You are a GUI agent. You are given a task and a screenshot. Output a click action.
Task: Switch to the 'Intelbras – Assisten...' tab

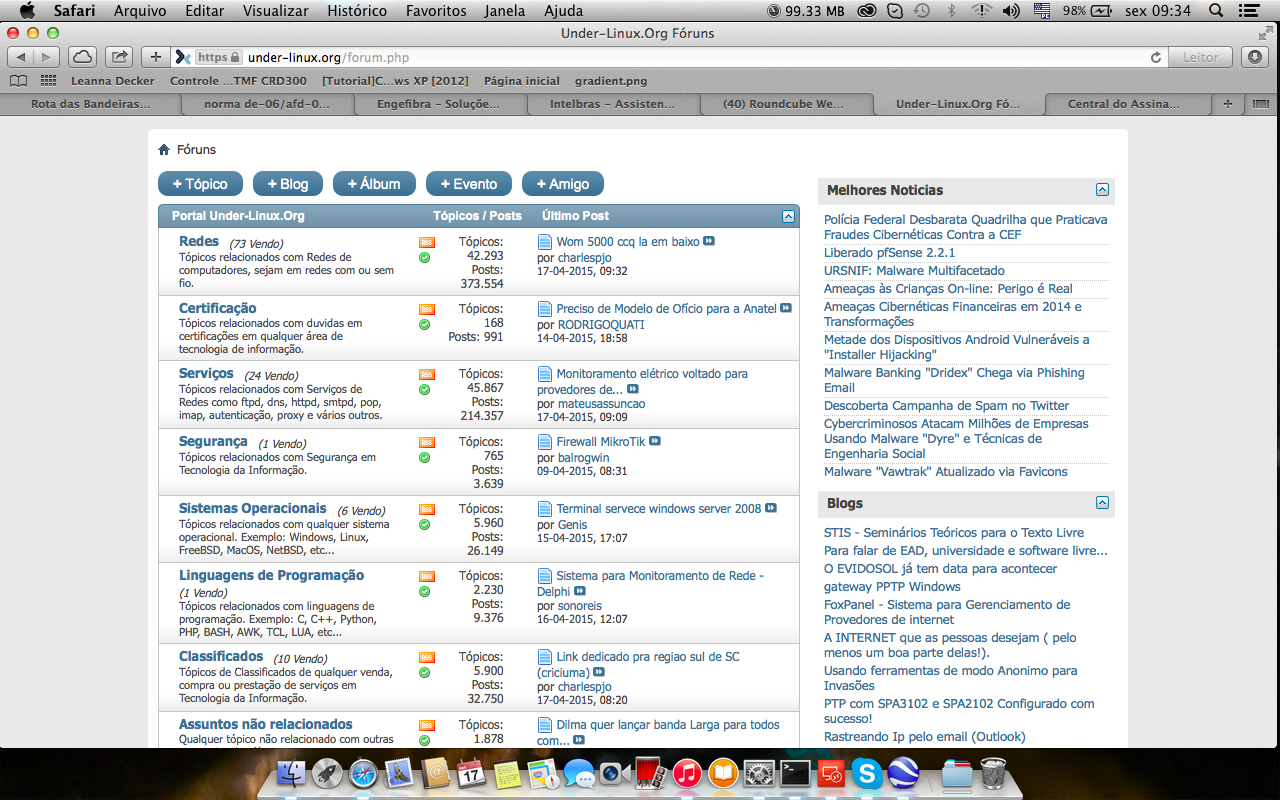pos(611,104)
